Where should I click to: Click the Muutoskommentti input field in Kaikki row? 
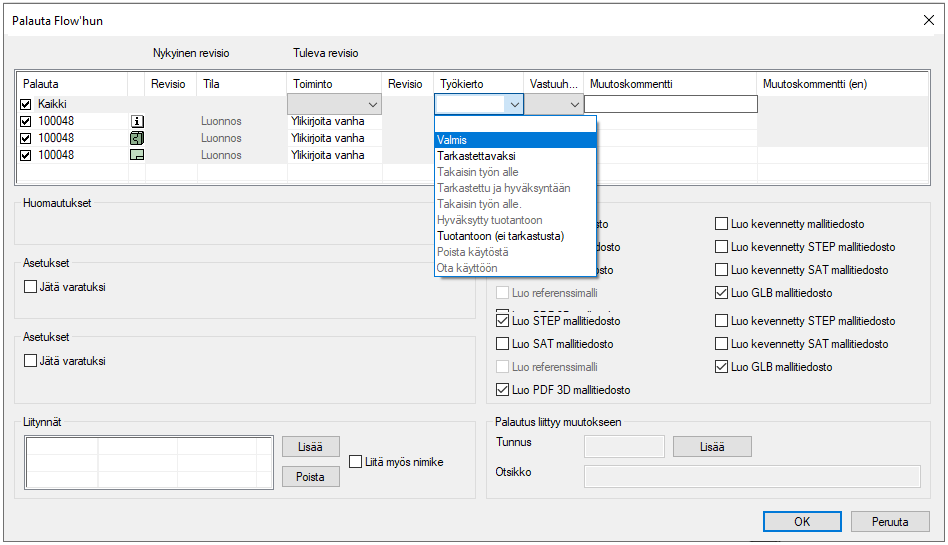[670, 104]
